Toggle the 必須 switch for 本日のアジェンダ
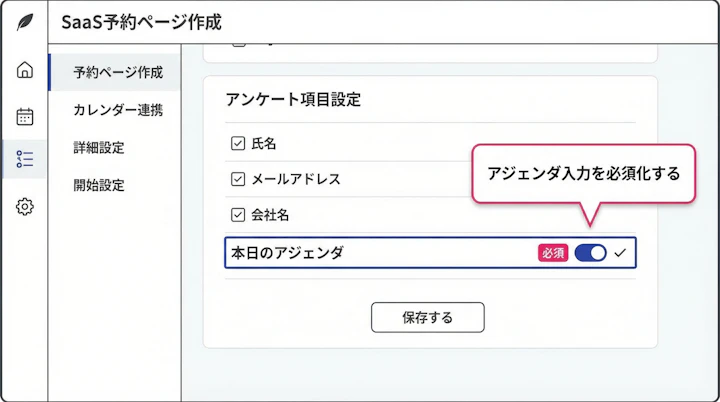The height and width of the screenshot is (402, 720). click(591, 253)
